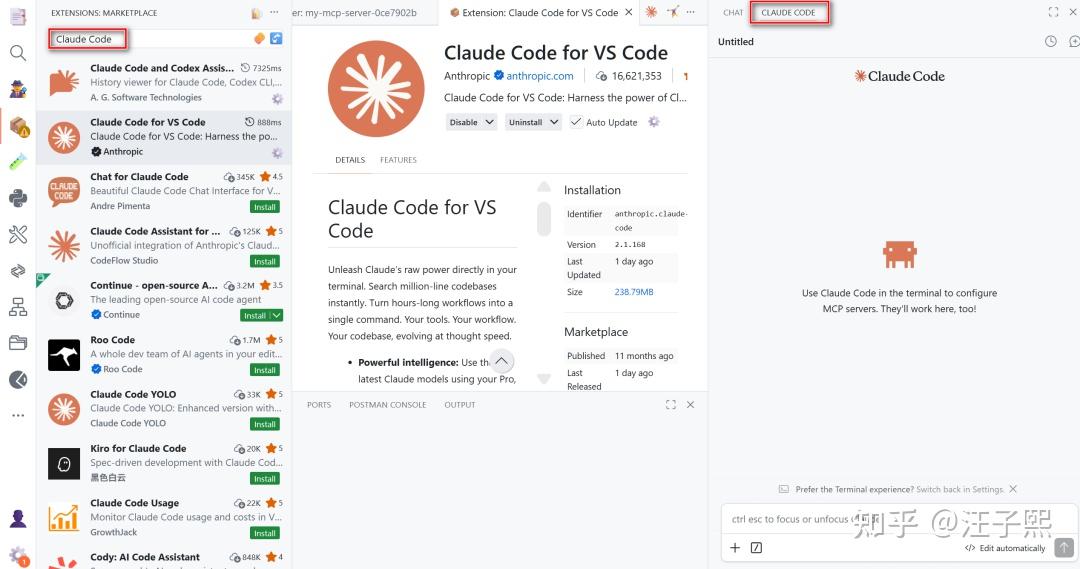1080x569 pixels.
Task: Open session history clock icon in Claude panel
Action: (x=1050, y=41)
